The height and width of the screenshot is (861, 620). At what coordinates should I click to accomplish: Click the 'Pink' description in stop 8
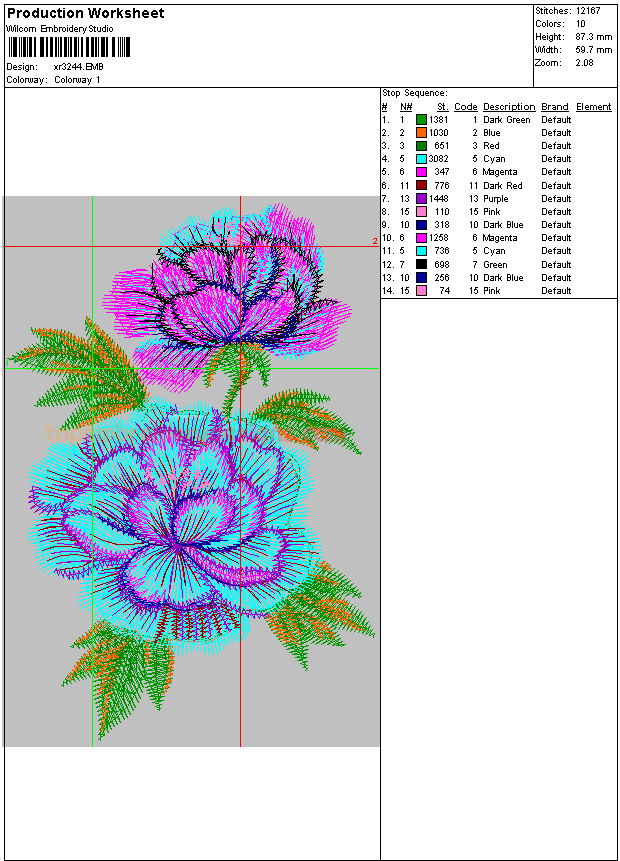click(491, 212)
